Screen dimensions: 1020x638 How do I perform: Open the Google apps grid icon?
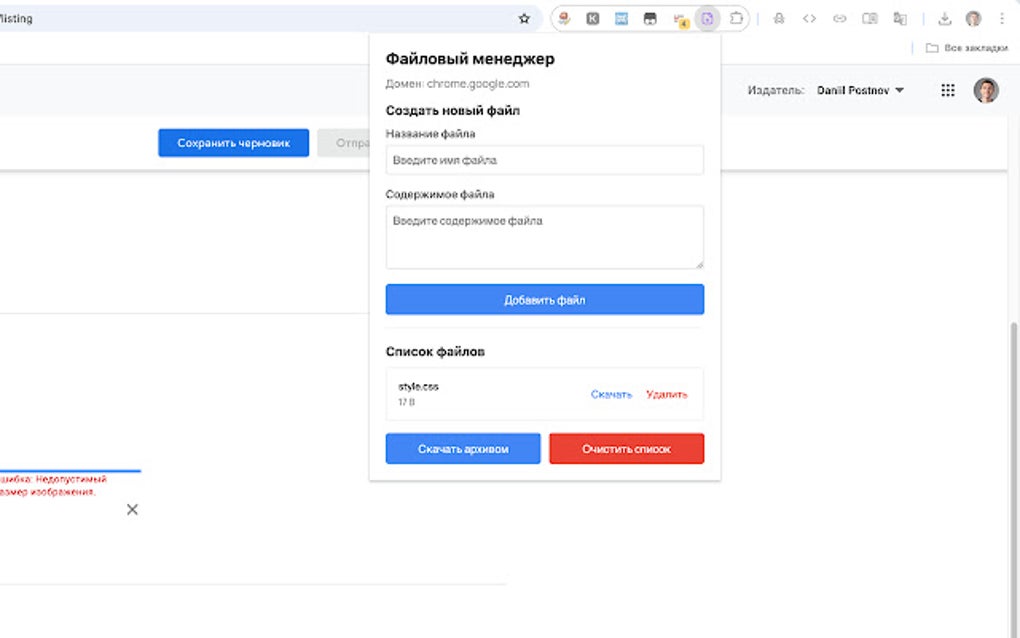pyautogui.click(x=947, y=90)
